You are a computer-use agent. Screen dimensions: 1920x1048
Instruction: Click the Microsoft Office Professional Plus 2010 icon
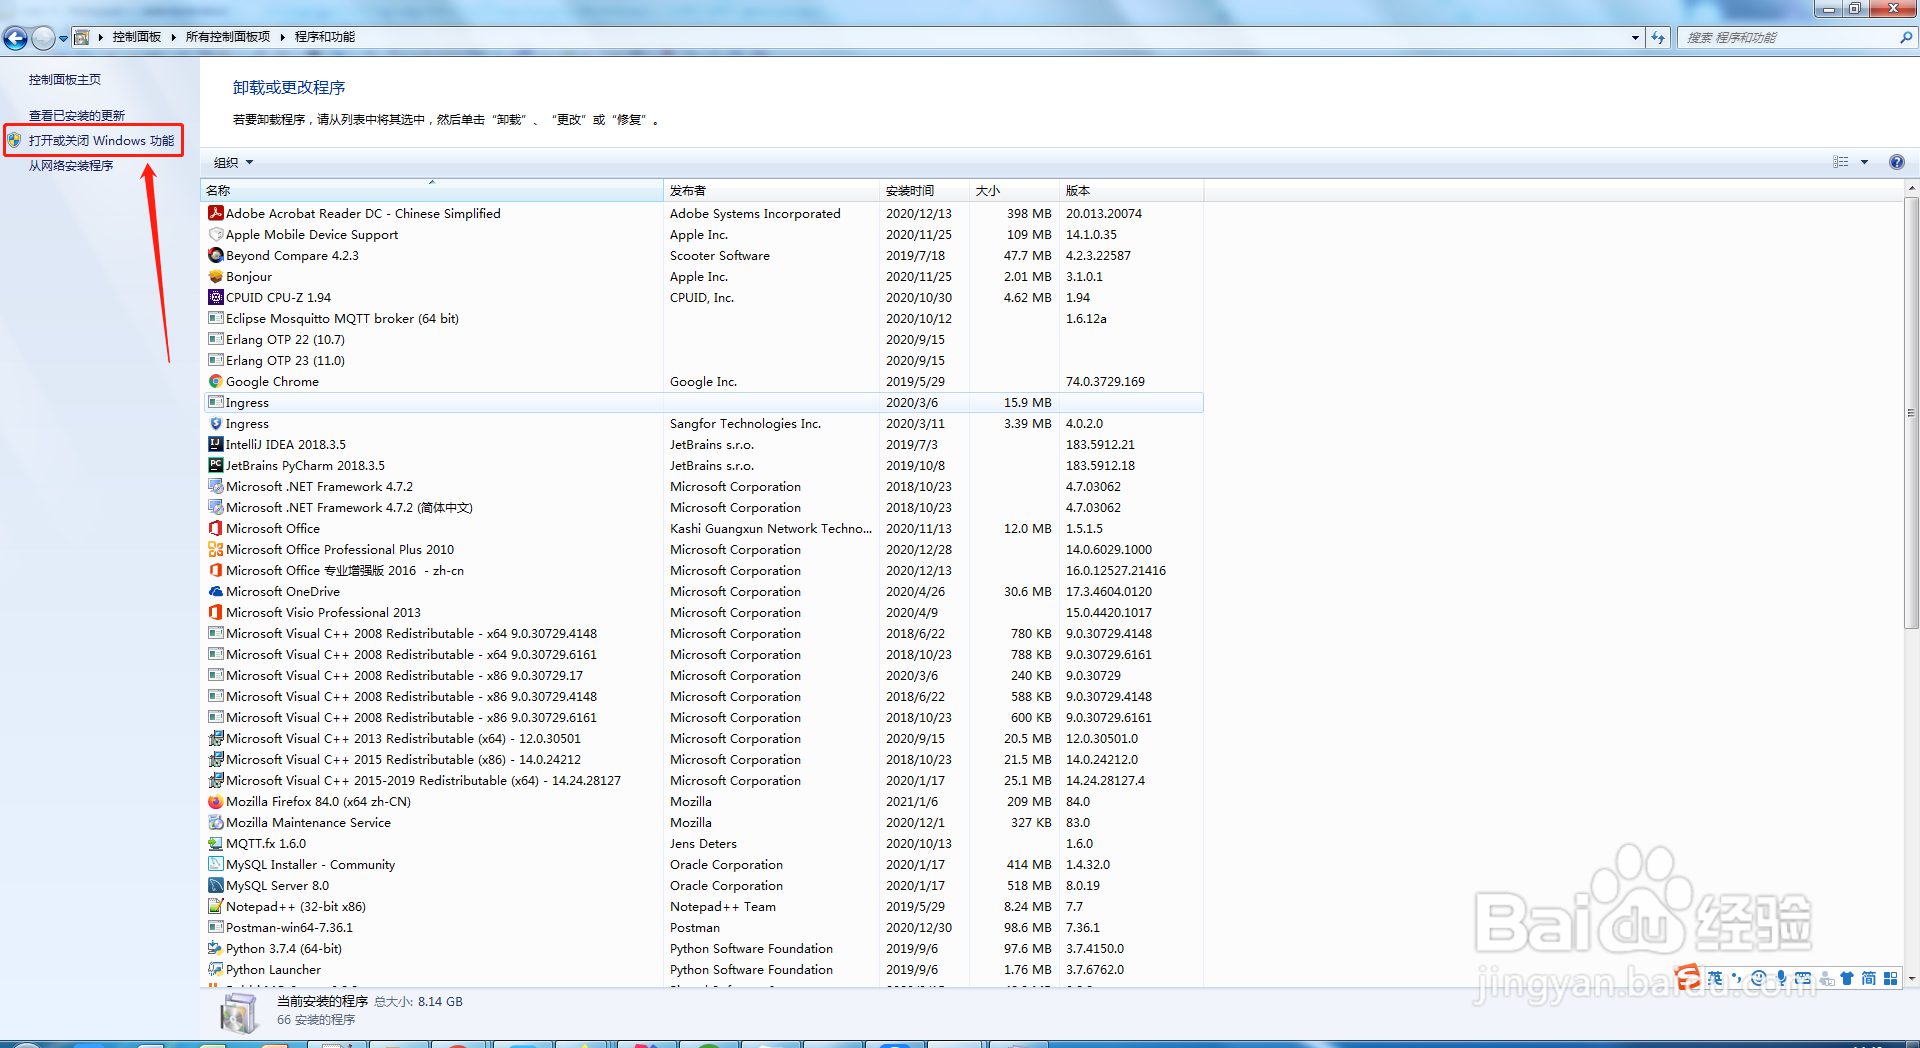pos(215,549)
